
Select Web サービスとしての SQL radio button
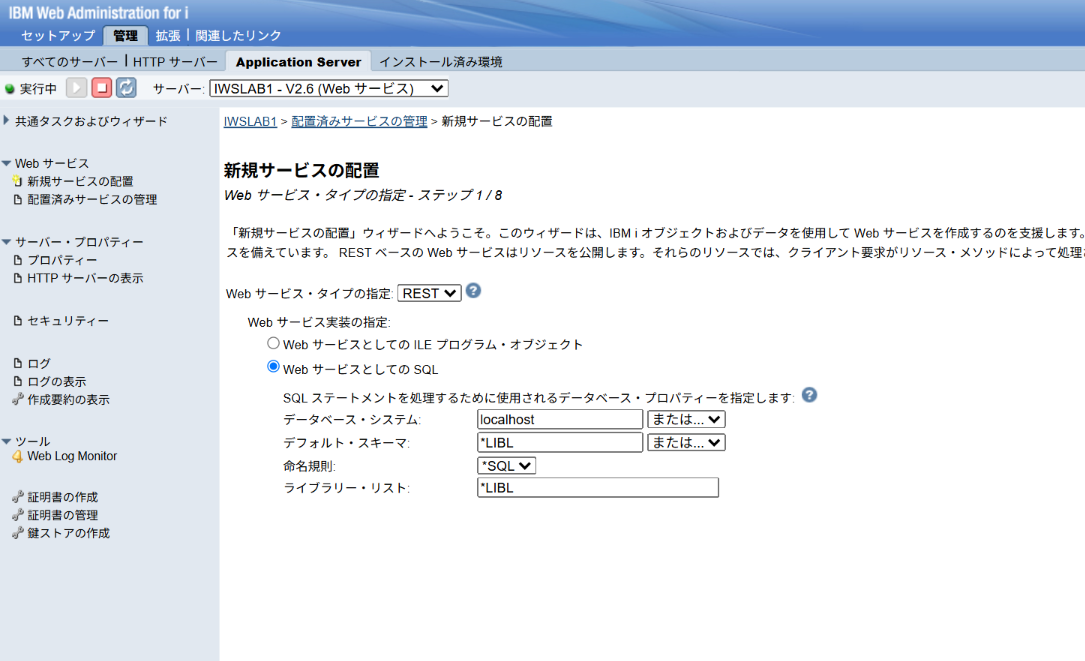click(273, 367)
